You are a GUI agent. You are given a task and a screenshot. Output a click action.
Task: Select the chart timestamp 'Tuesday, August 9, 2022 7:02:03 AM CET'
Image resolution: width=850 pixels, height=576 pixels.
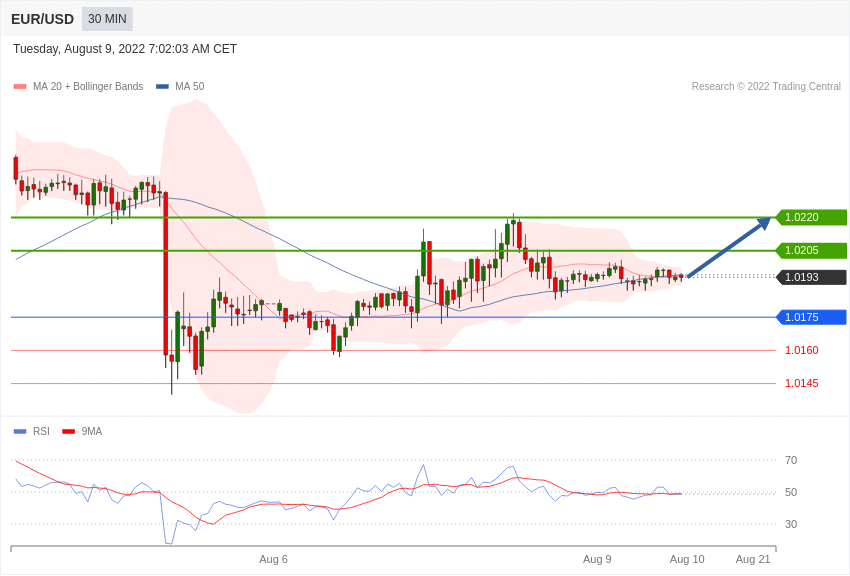[125, 49]
